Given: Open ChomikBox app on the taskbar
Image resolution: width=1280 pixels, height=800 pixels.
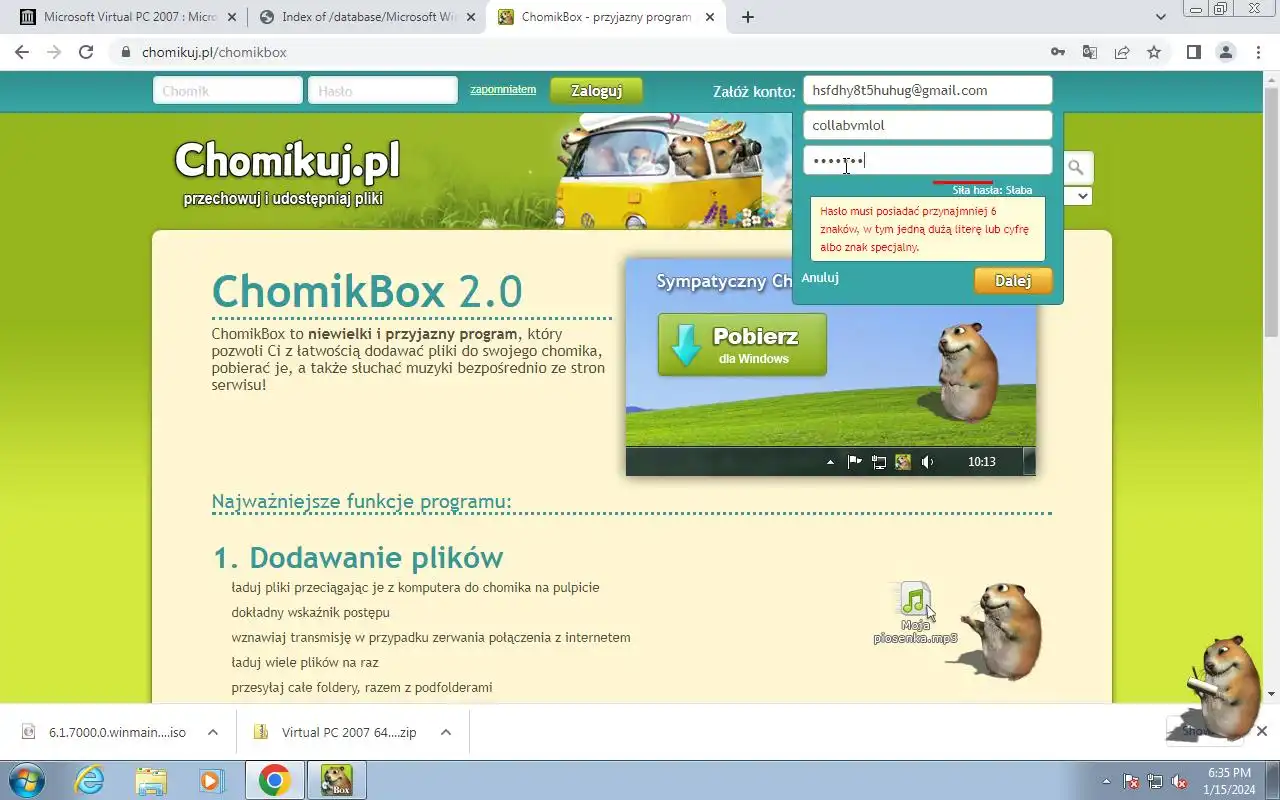Looking at the screenshot, I should click(337, 780).
